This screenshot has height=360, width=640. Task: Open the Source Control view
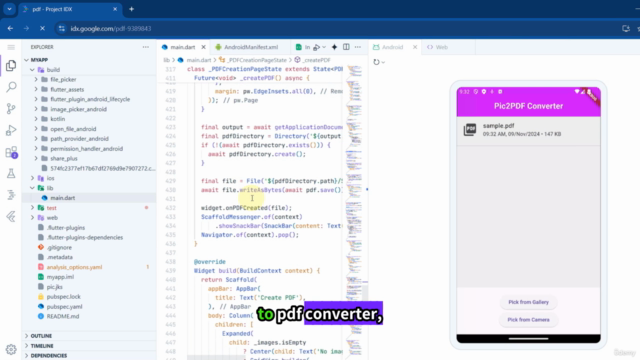point(11,109)
